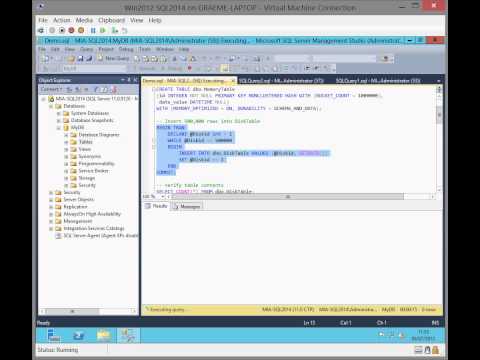Click the Object Explorer Stop icon
The height and width of the screenshot is (360, 480).
click(86, 89)
